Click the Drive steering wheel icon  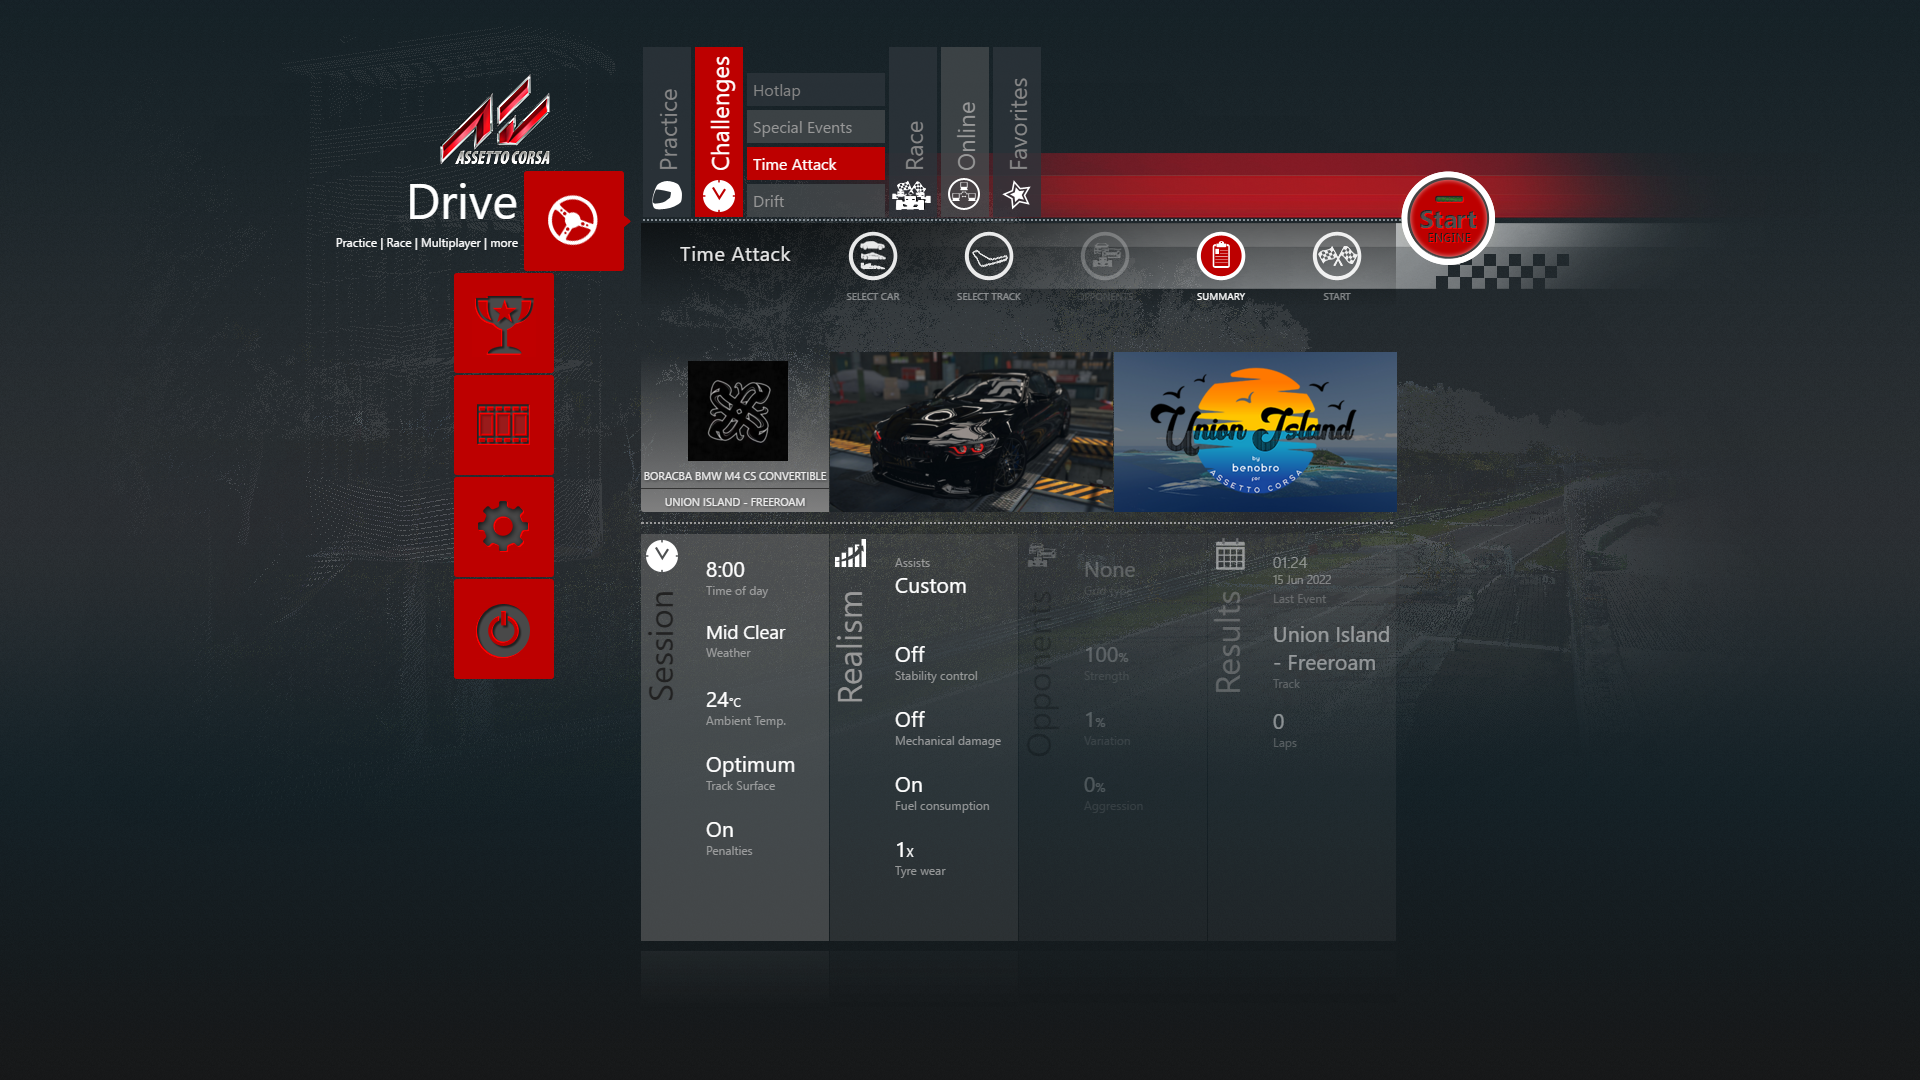point(573,221)
